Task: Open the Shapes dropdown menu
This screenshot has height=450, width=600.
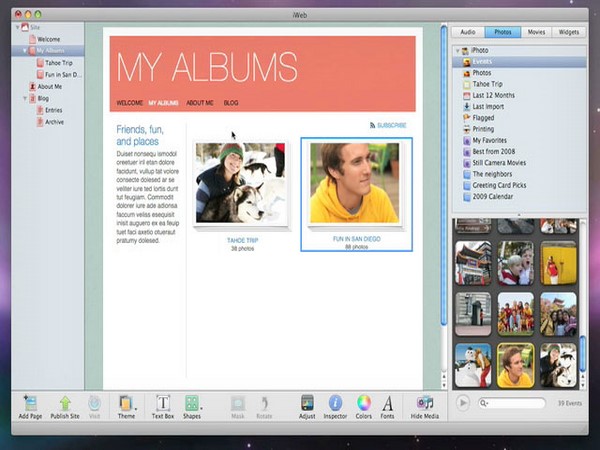Action: coord(191,403)
